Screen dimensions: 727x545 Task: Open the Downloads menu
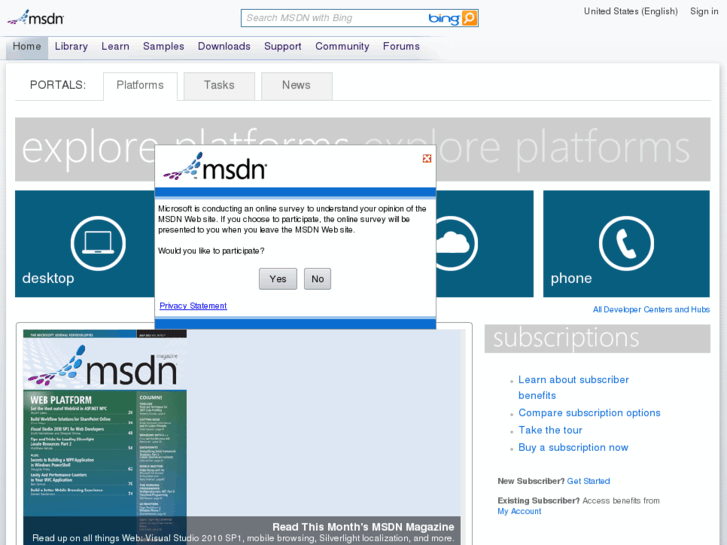224,46
